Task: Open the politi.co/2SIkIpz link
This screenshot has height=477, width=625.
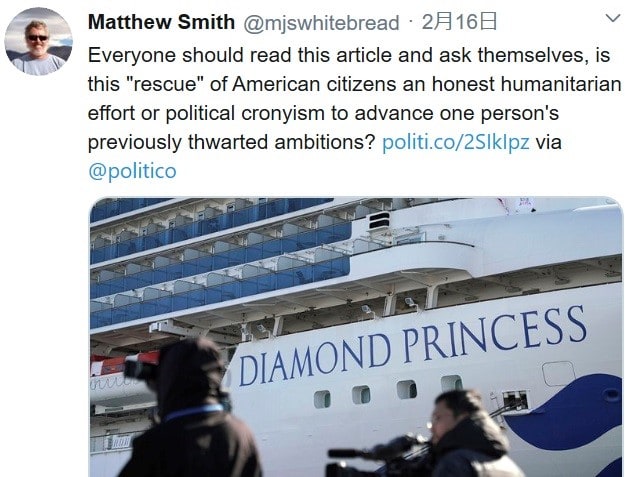Action: (456, 142)
